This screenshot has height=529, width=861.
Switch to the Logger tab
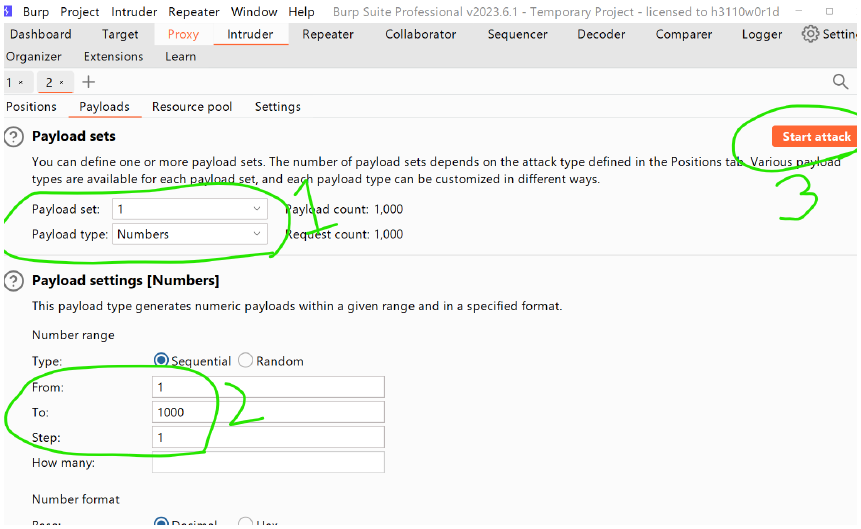click(x=762, y=34)
